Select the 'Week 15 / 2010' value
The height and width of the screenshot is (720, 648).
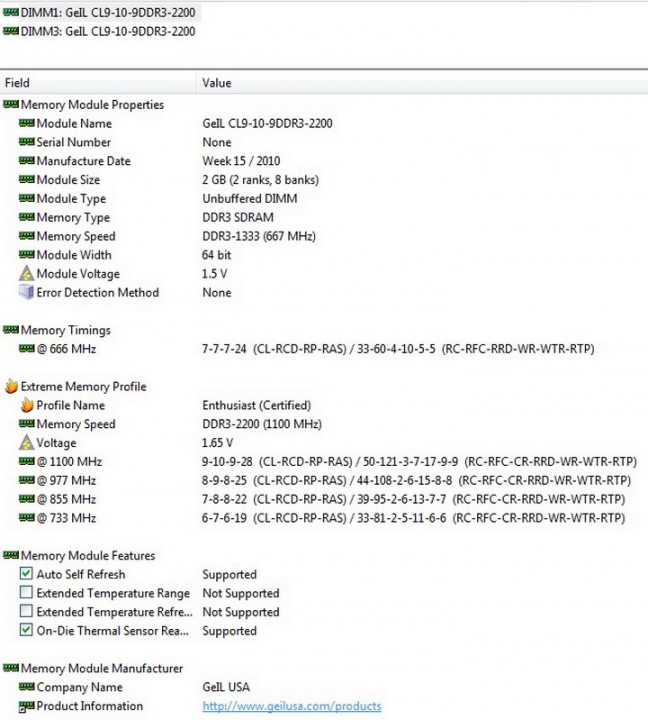coord(241,161)
